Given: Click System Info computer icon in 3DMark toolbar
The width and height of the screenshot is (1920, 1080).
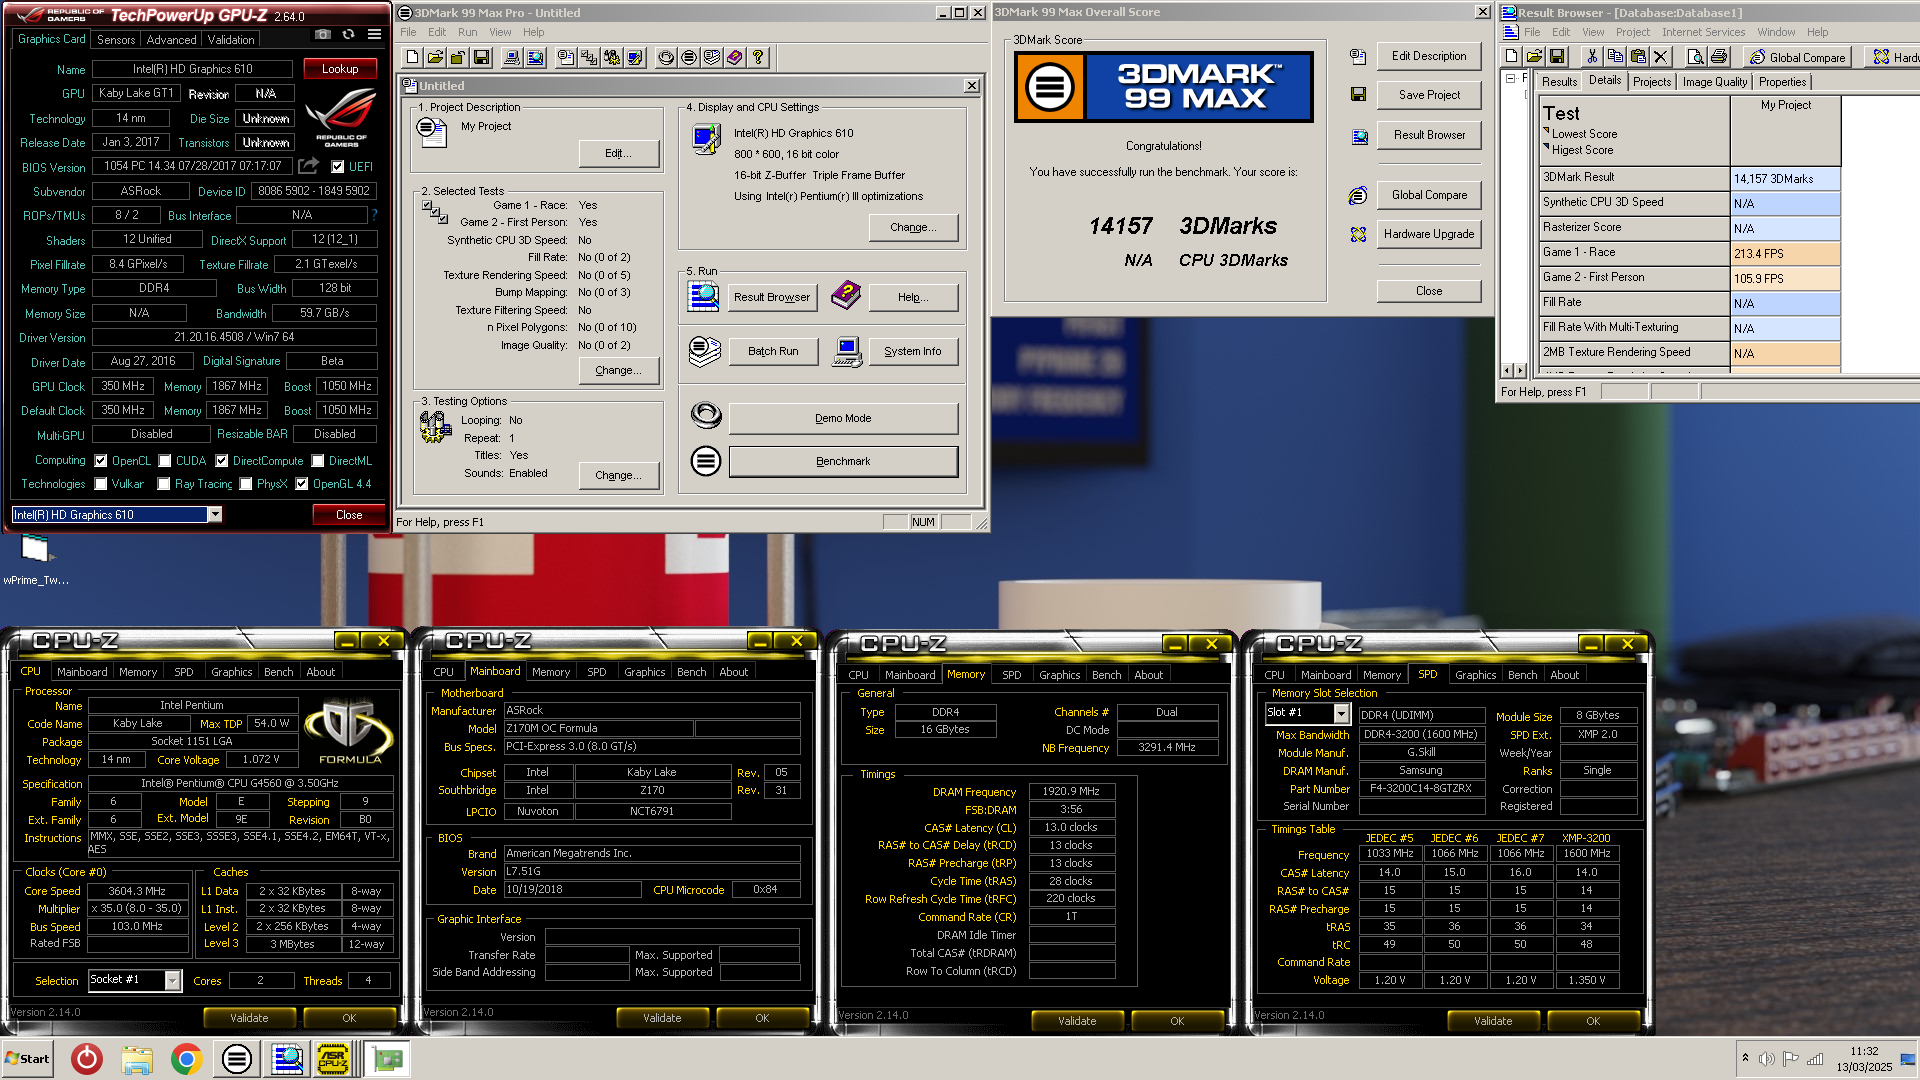Looking at the screenshot, I should (x=512, y=57).
